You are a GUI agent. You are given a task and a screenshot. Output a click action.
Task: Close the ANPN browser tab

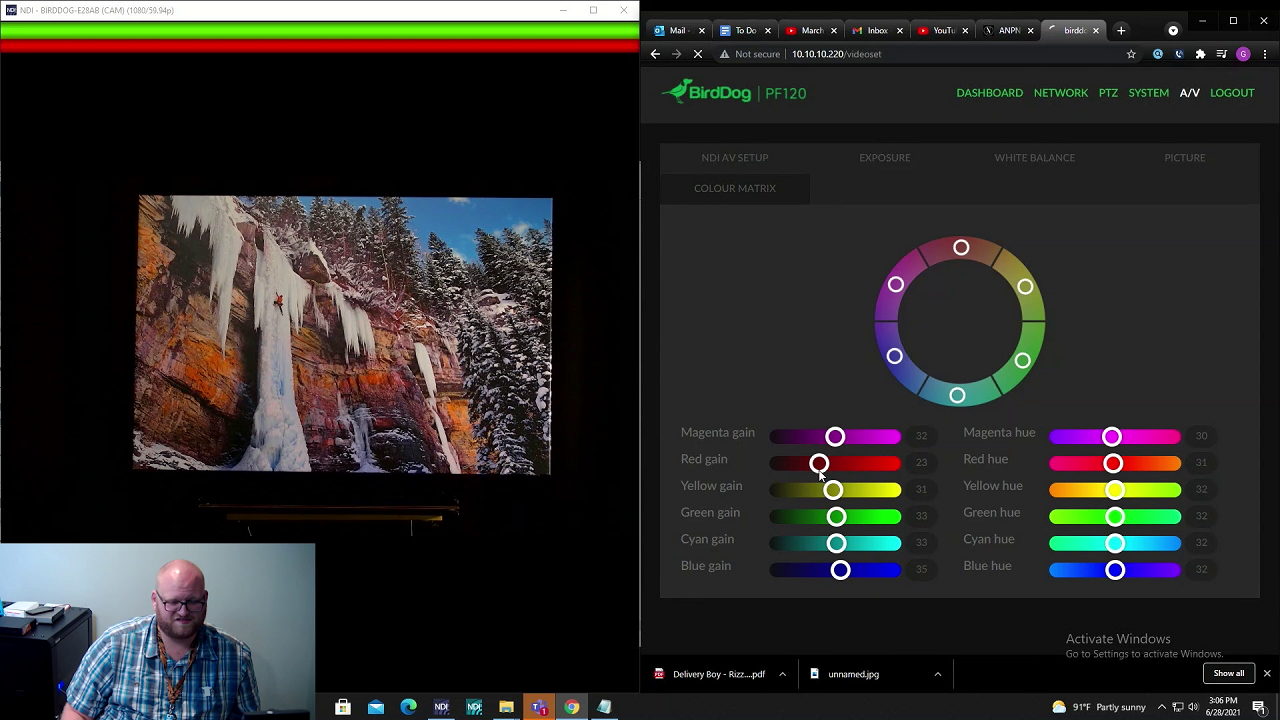pyautogui.click(x=1030, y=31)
